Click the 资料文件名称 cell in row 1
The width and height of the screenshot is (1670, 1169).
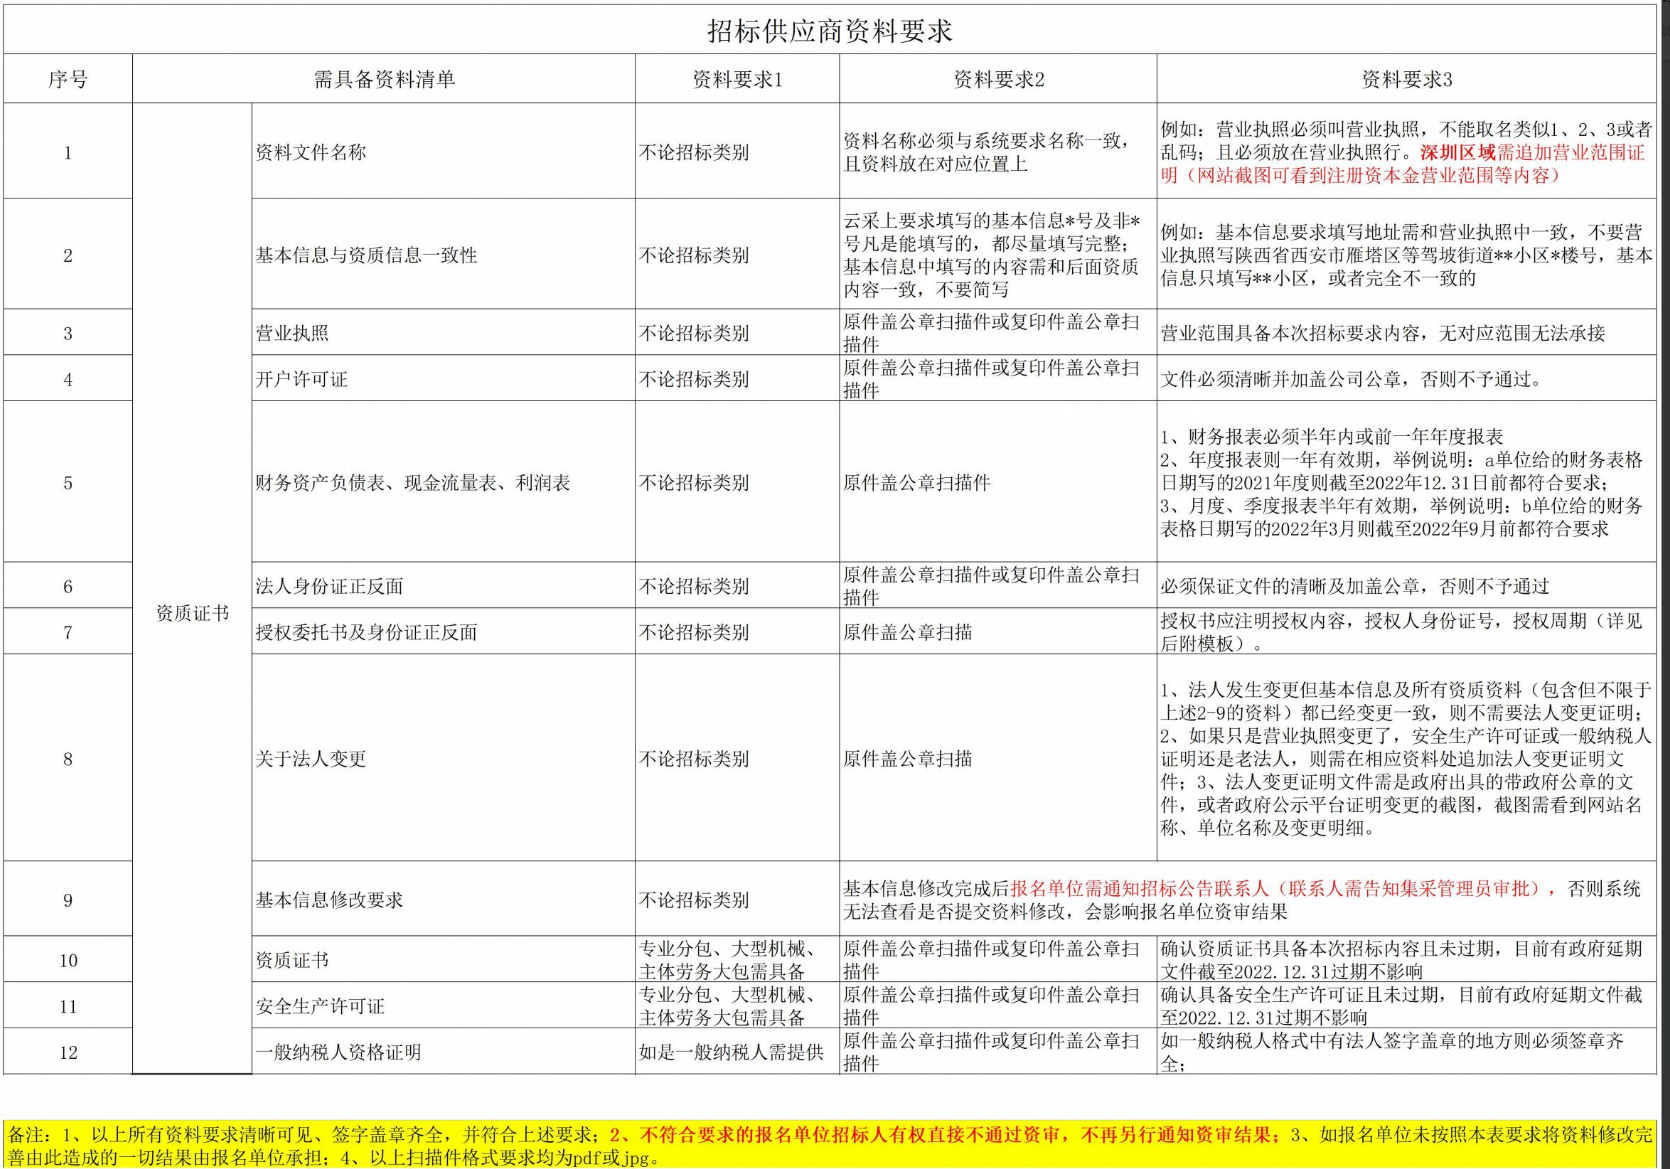pyautogui.click(x=443, y=152)
